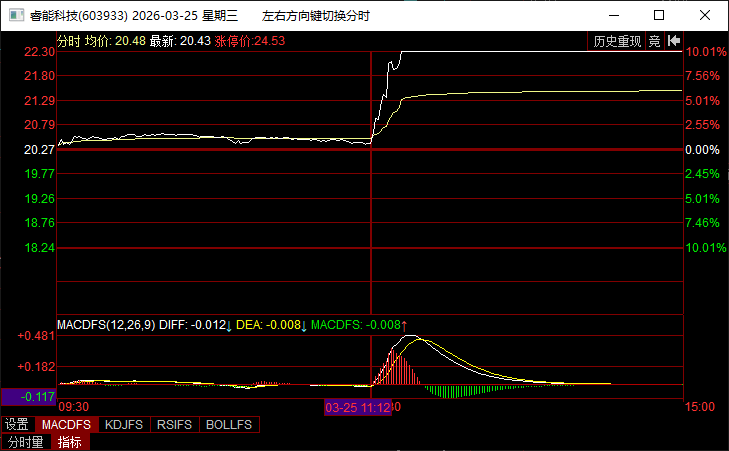This screenshot has height=451, width=729.
Task: Select the BOLLFS indicator tab
Action: coord(229,425)
